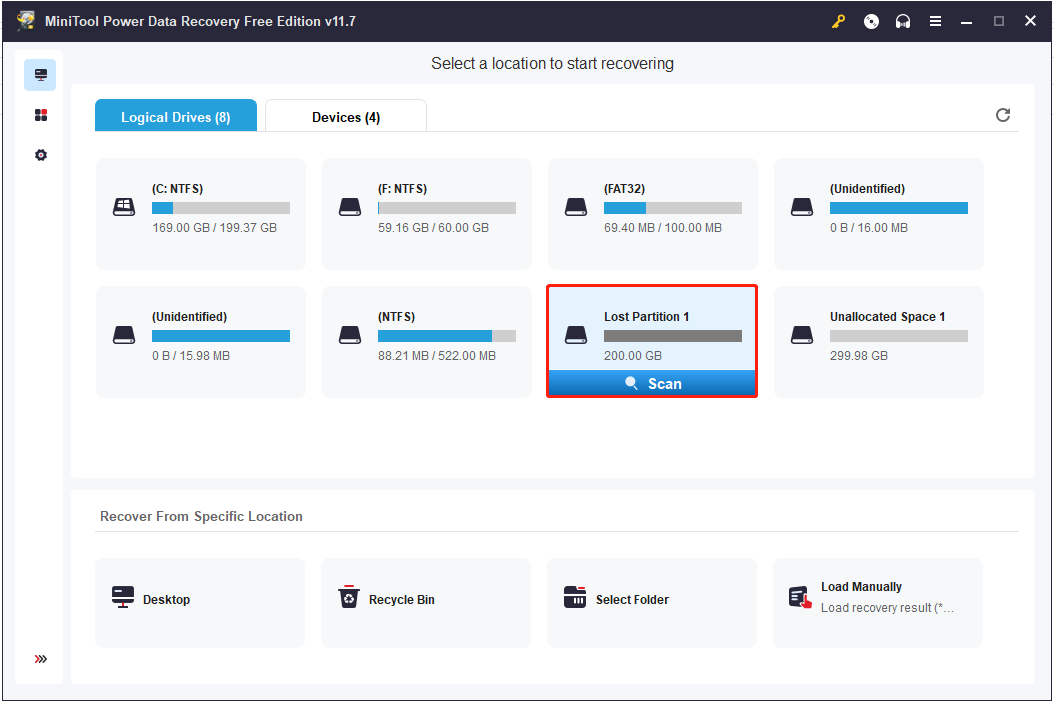This screenshot has width=1054, height=703.
Task: Click the capacity bar of the C: drive
Action: tap(220, 207)
